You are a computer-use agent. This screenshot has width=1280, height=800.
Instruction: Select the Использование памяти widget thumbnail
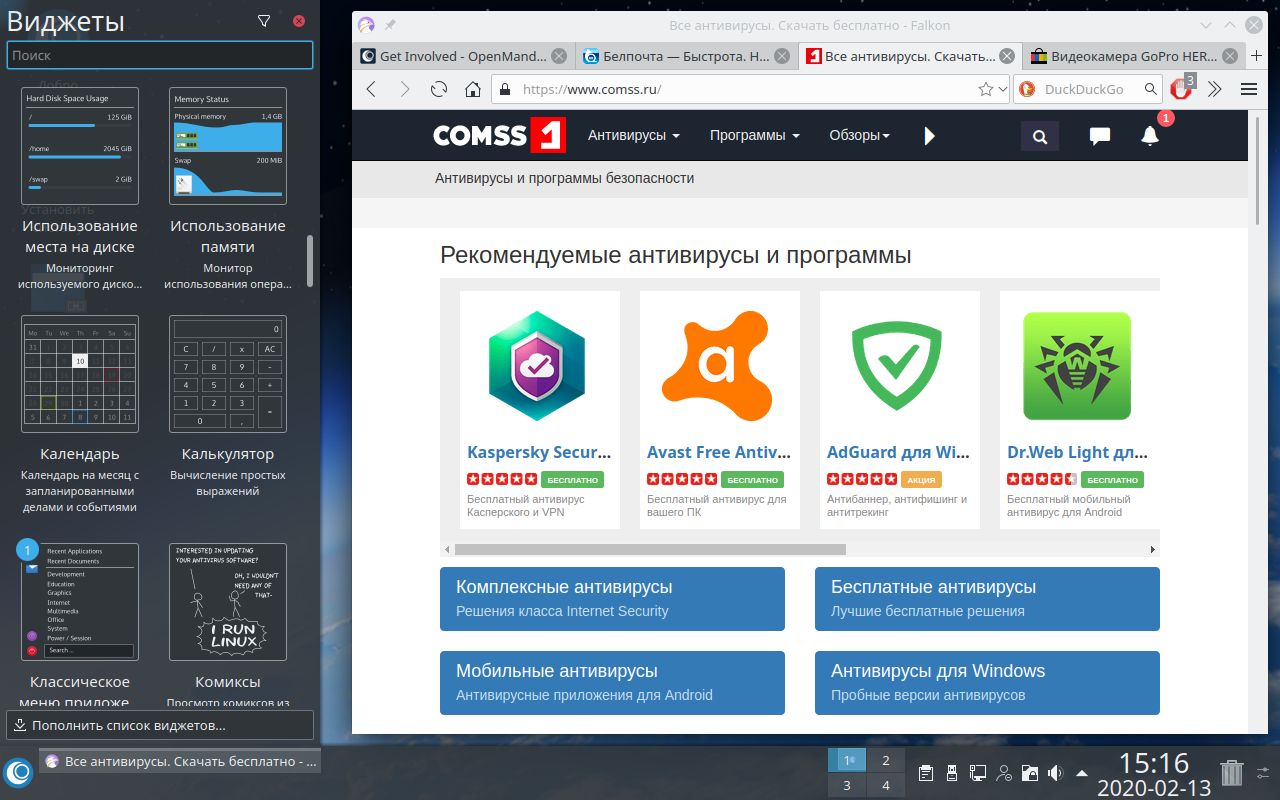pos(228,146)
